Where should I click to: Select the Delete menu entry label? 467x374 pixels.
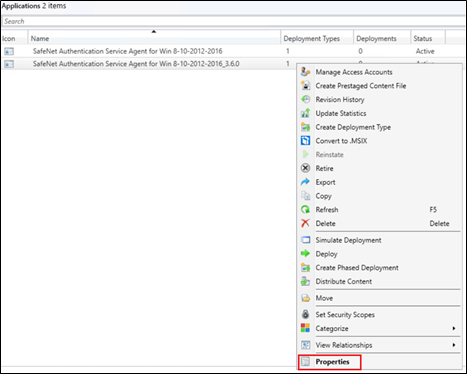point(326,223)
